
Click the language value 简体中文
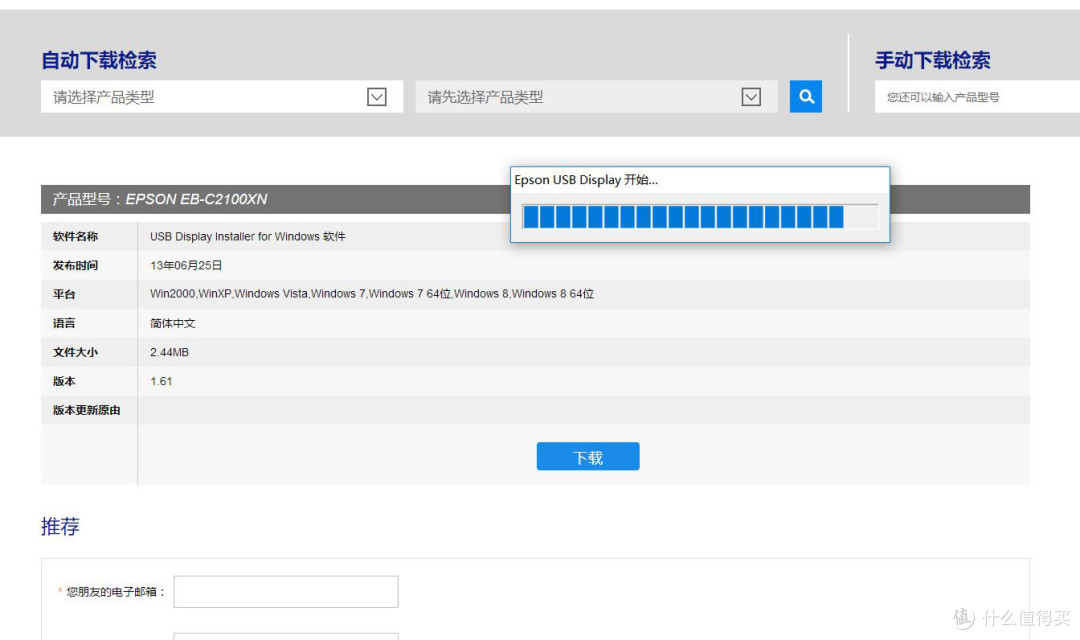[173, 323]
